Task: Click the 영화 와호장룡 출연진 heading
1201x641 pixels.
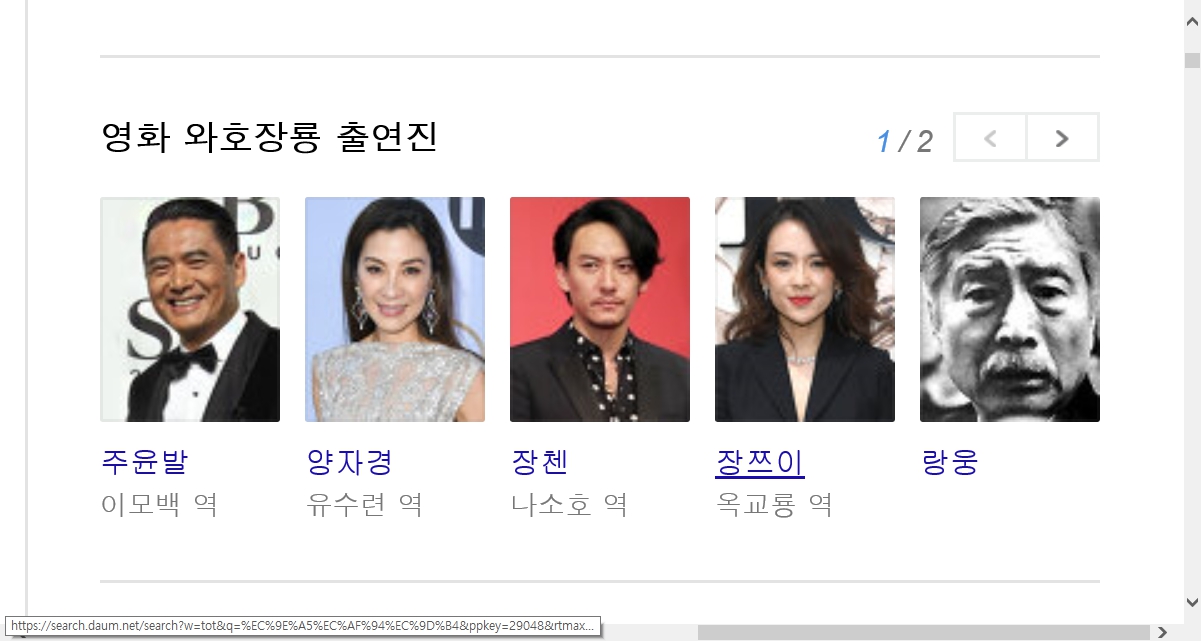Action: point(270,137)
